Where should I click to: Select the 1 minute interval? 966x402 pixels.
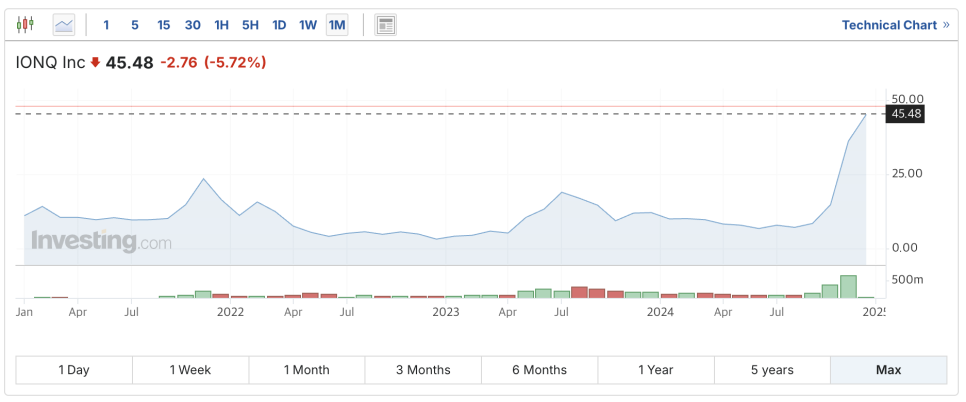click(x=106, y=25)
